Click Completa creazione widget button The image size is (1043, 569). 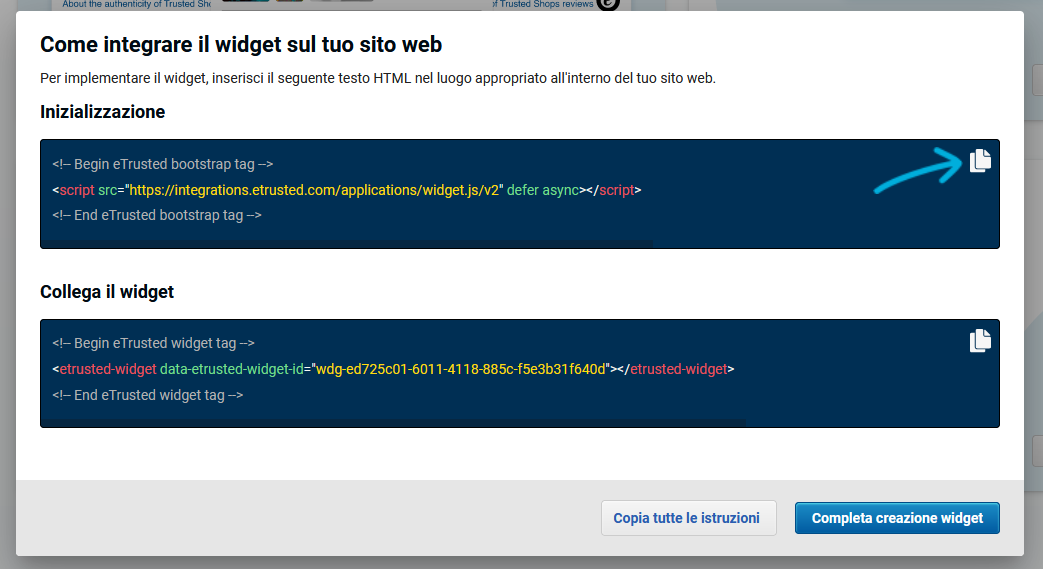(897, 518)
